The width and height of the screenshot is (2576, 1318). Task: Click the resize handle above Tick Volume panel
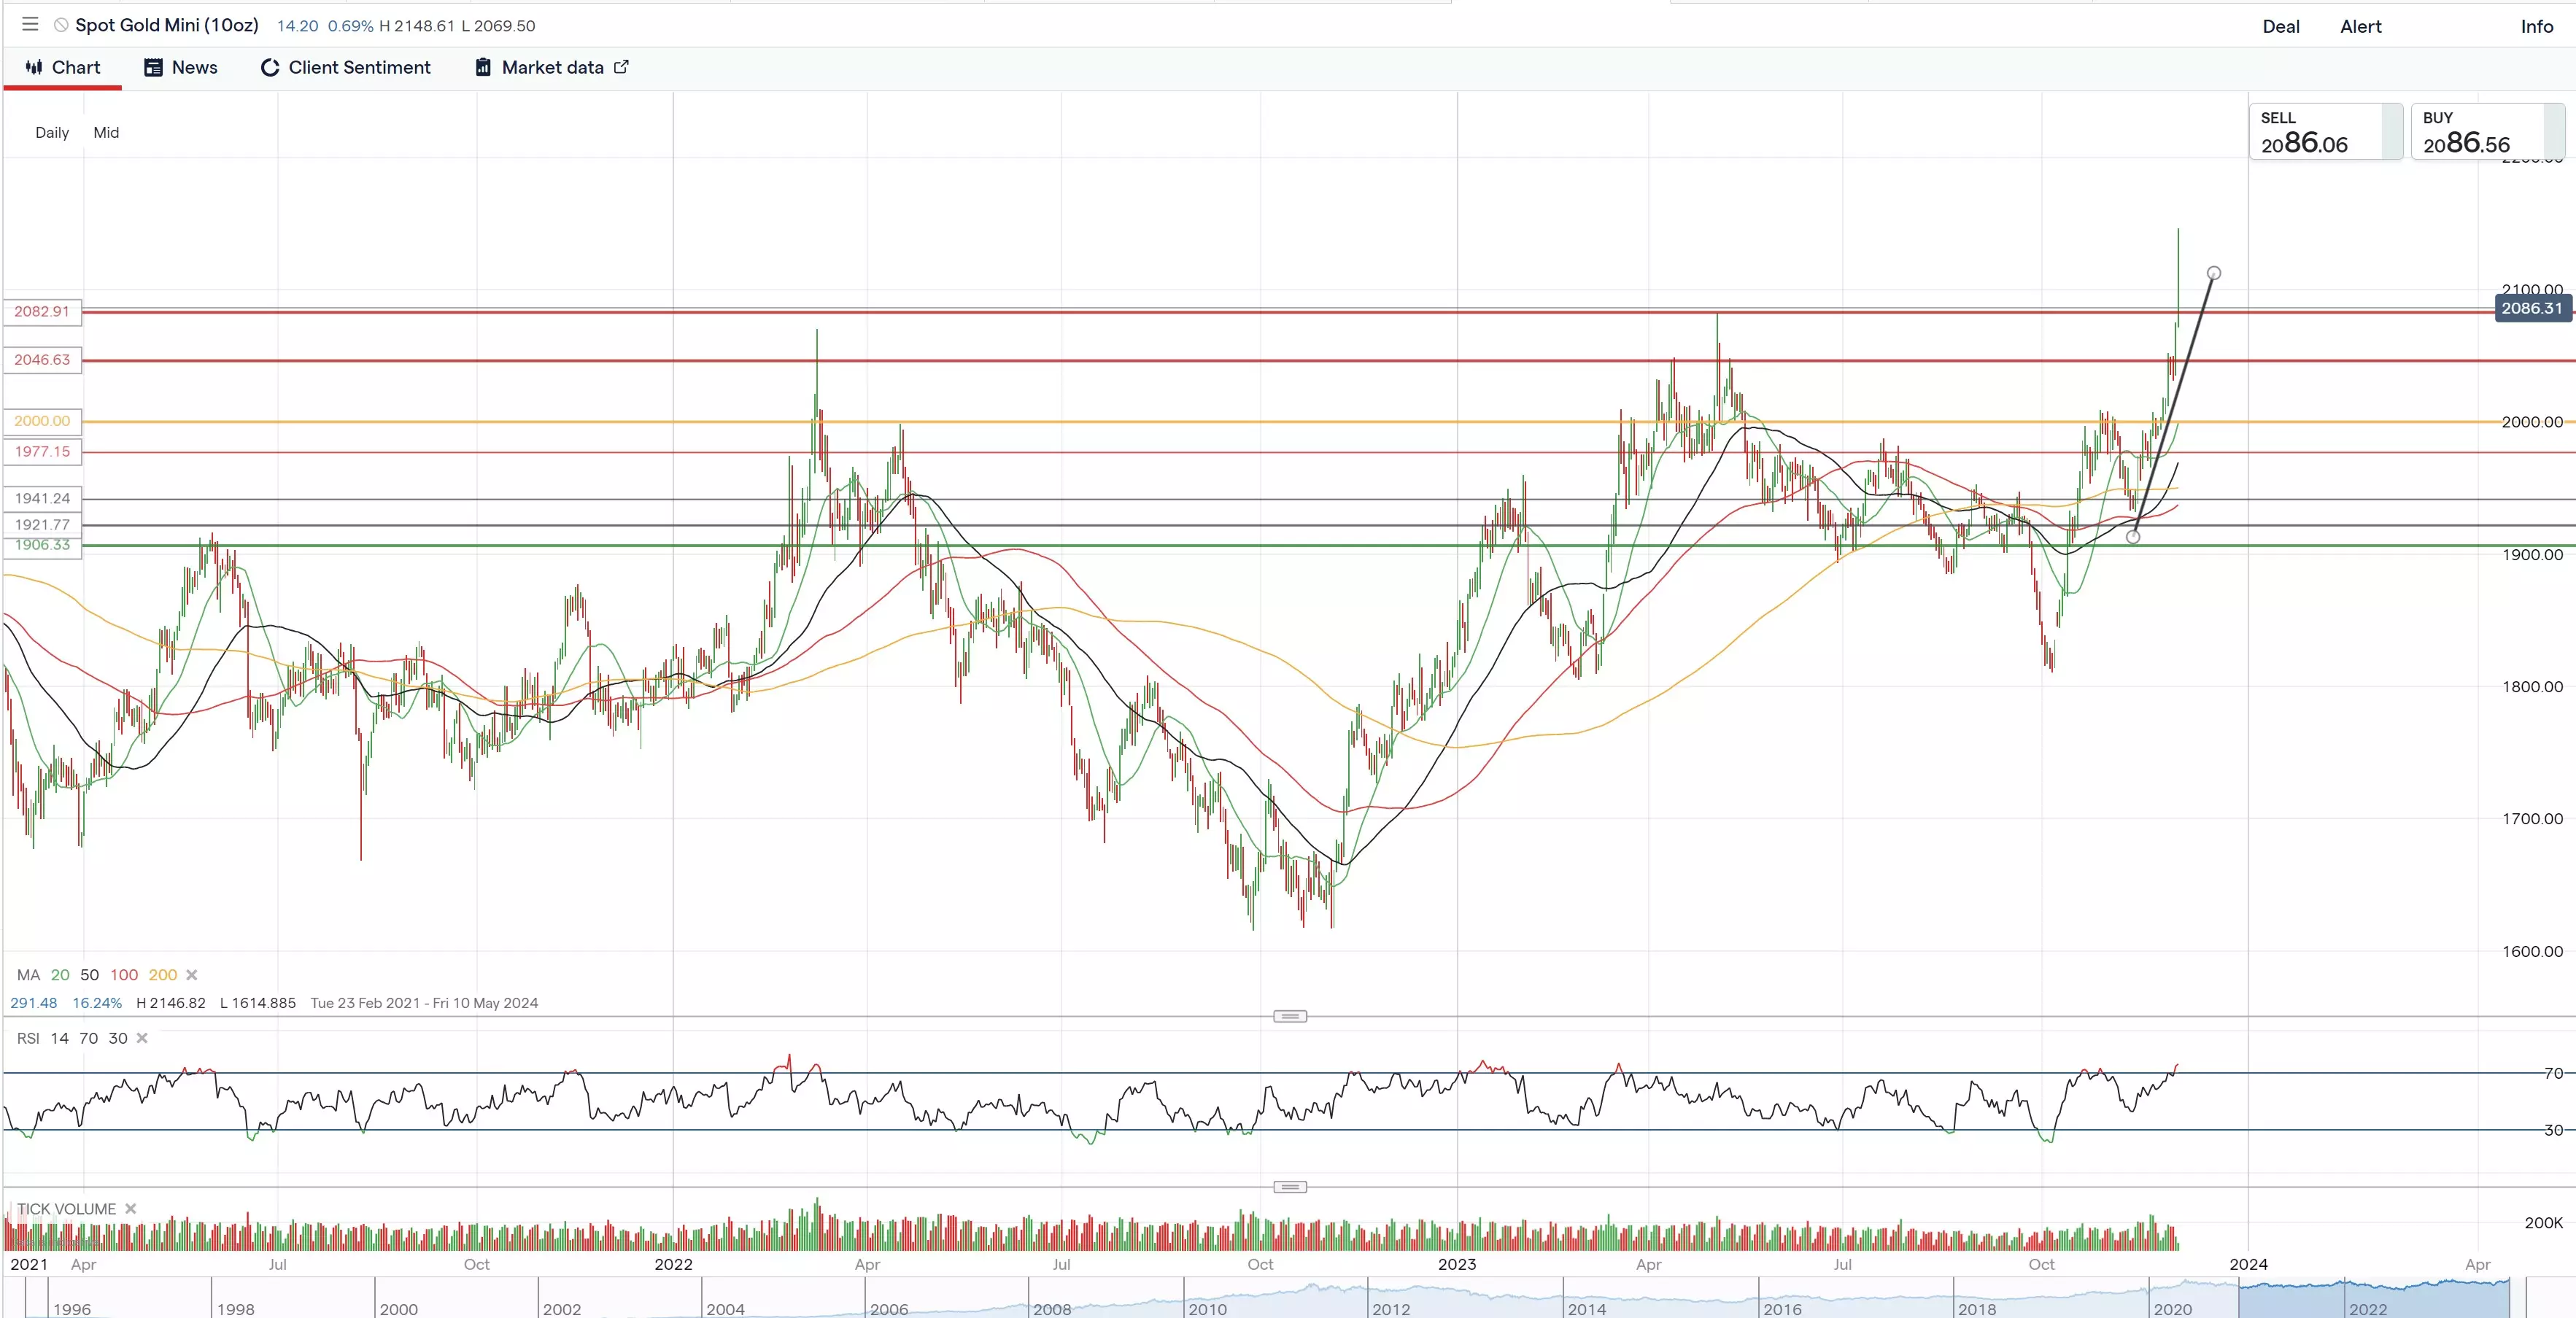coord(1289,1187)
